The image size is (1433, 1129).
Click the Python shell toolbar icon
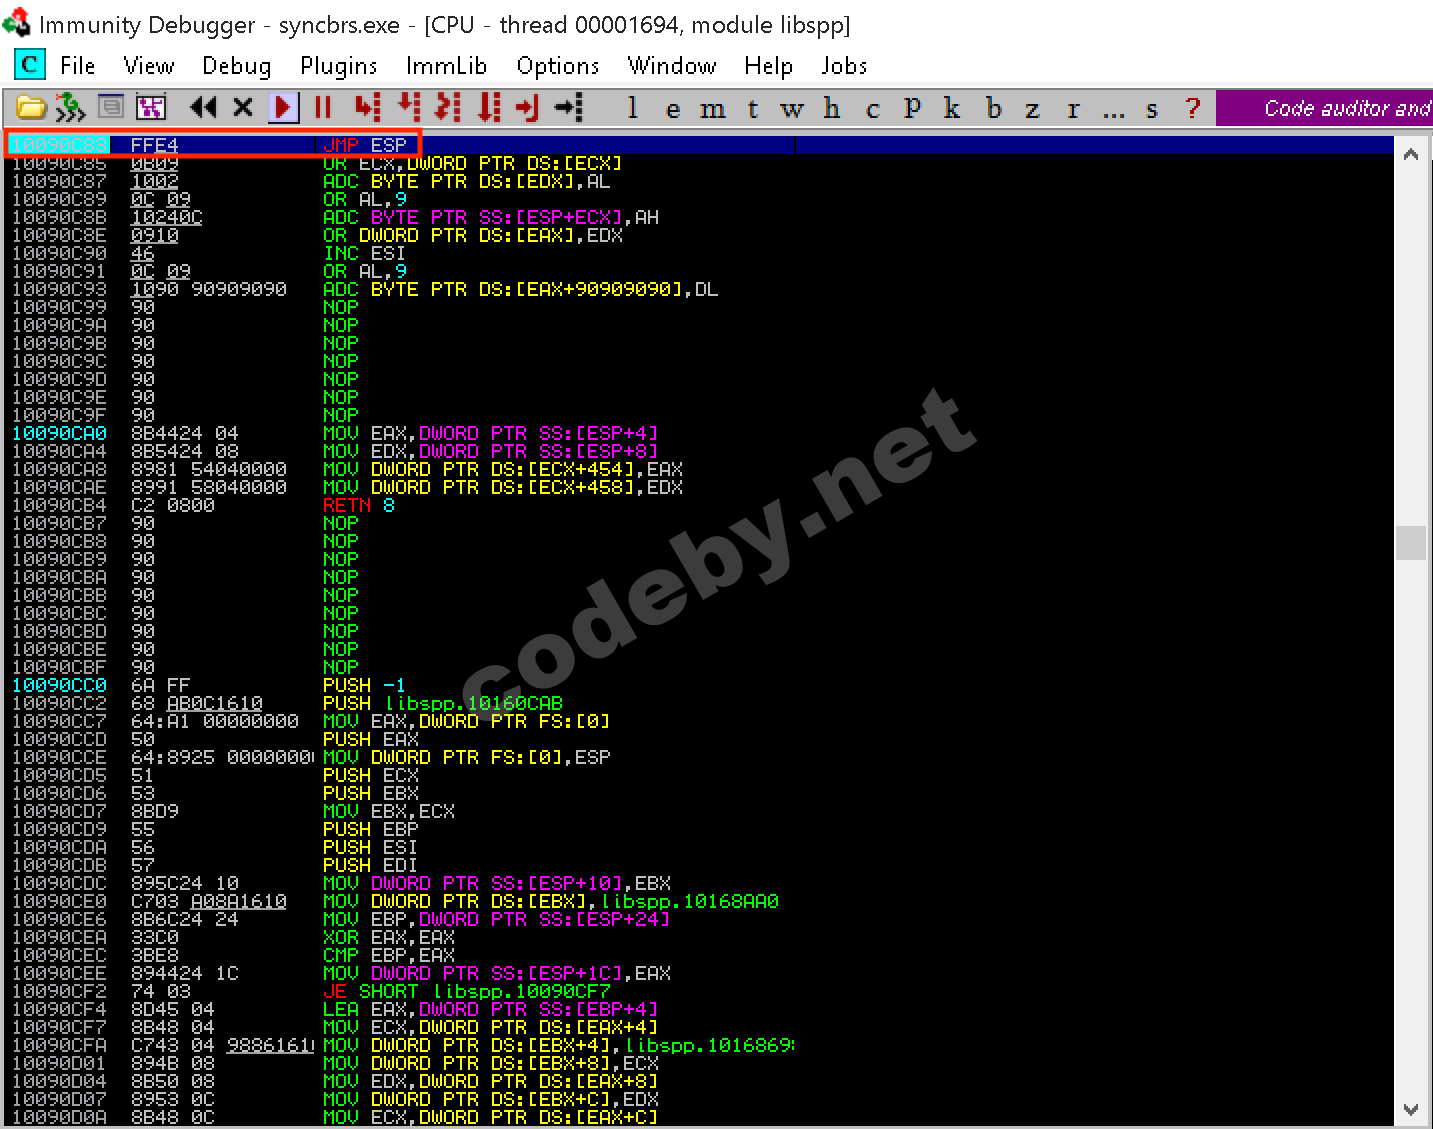(x=70, y=107)
